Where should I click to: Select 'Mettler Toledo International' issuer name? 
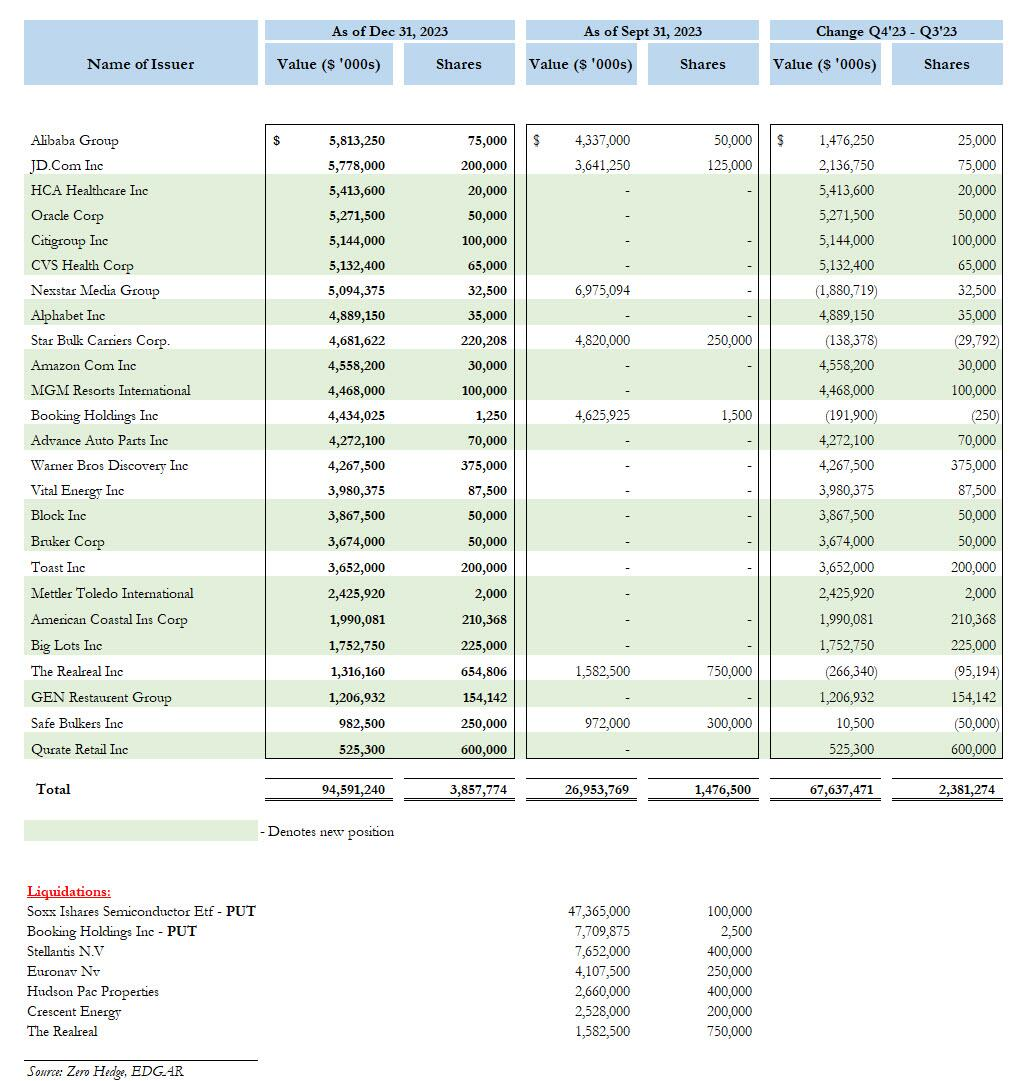pos(112,594)
